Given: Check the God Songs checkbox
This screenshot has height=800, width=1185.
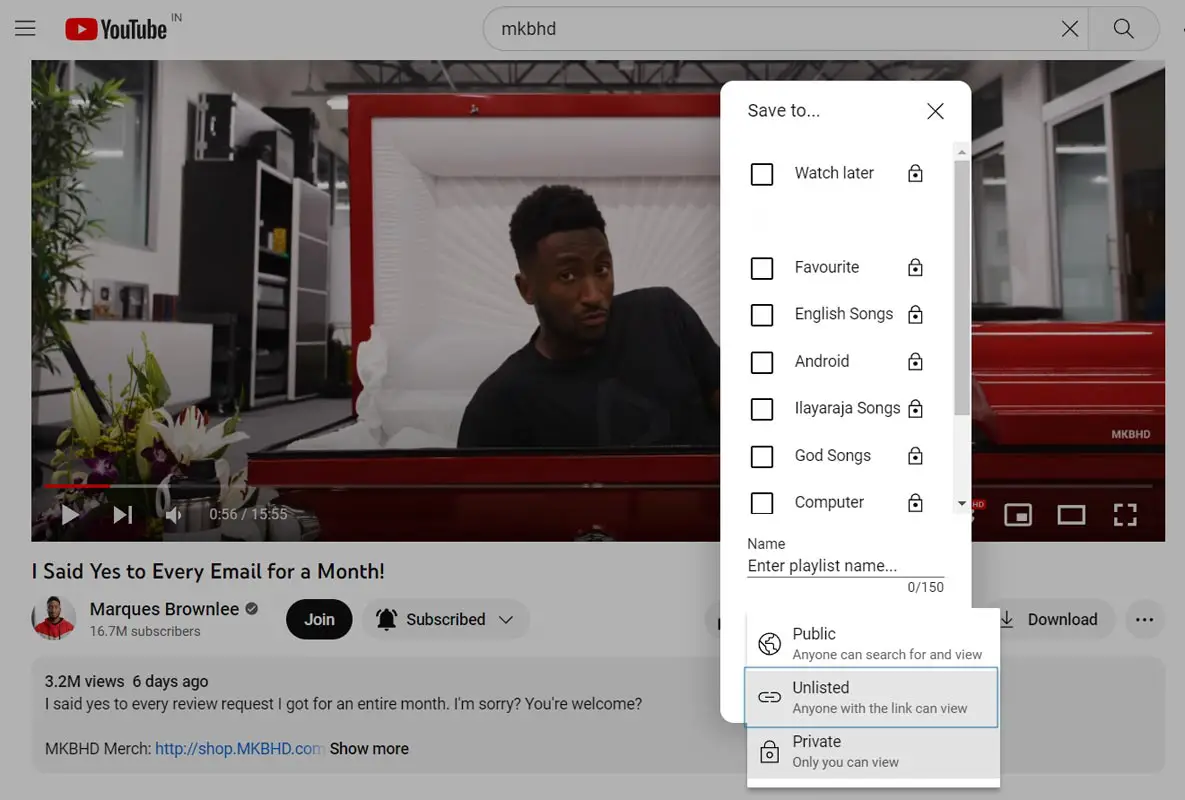Looking at the screenshot, I should (762, 456).
